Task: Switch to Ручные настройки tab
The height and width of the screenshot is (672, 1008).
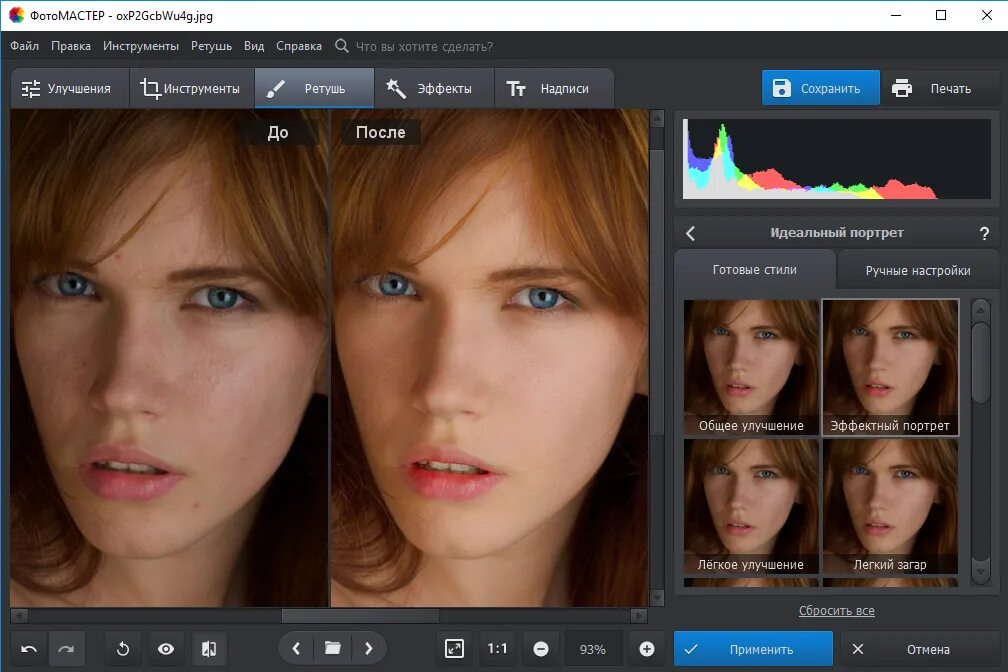Action: (918, 270)
